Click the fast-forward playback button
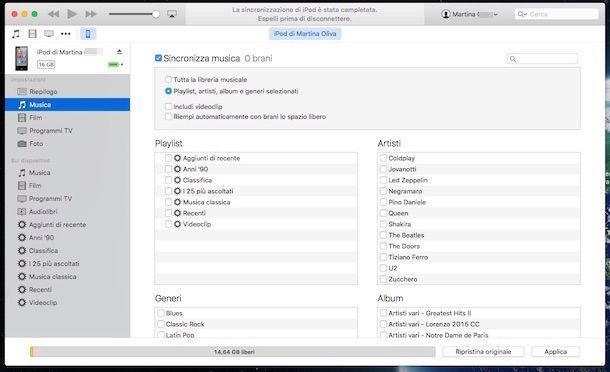Viewport: 610px width, 372px height. (91, 14)
